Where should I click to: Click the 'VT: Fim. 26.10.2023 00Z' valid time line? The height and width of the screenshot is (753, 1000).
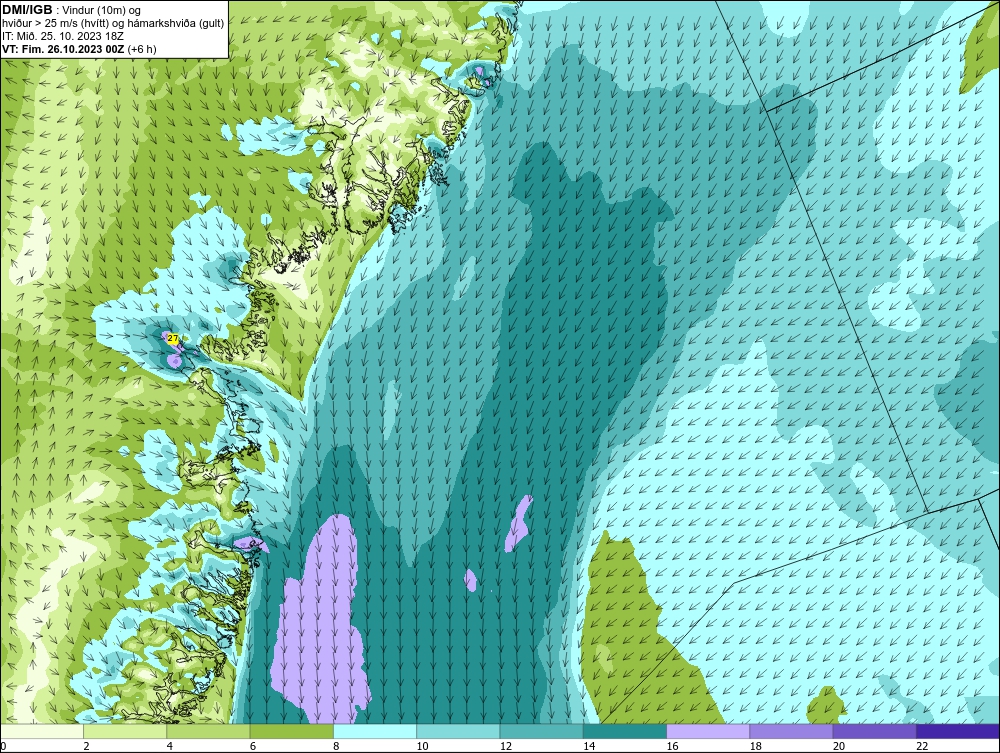[x=79, y=48]
